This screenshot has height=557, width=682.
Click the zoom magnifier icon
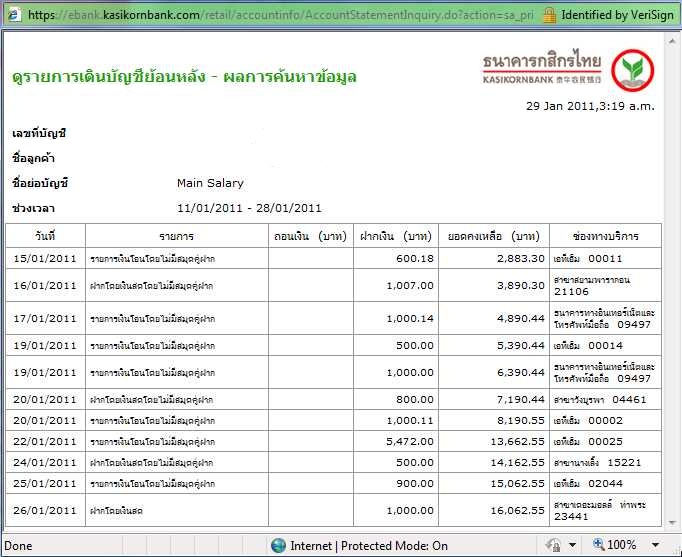600,546
